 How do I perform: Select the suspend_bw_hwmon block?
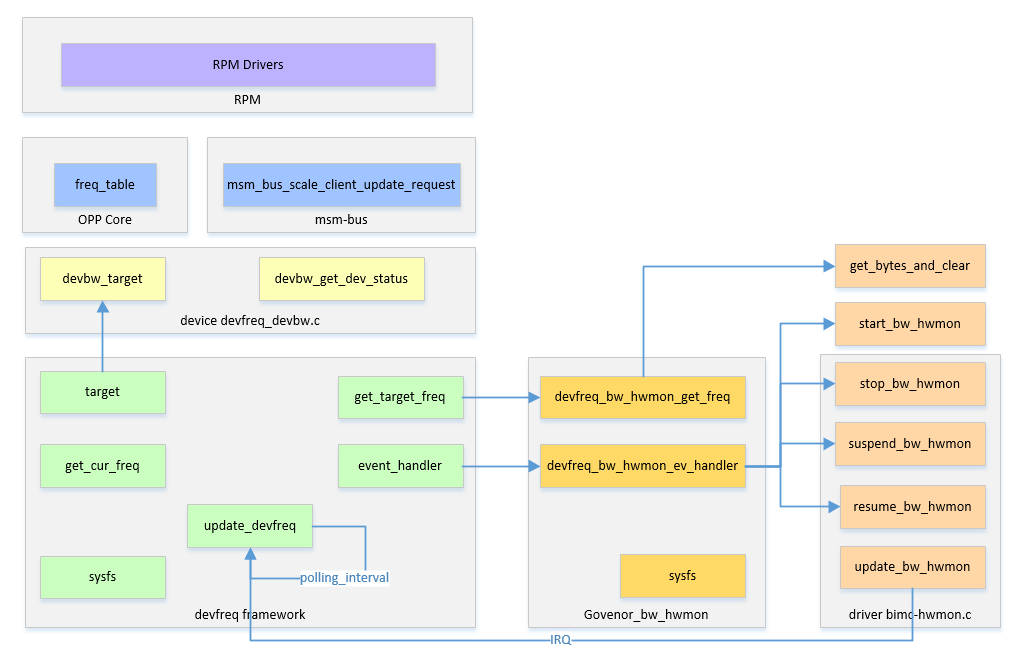(909, 444)
